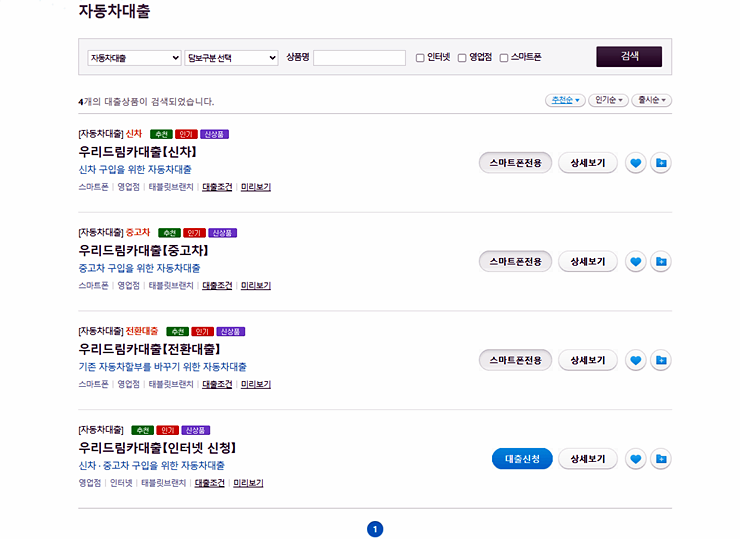Open 미리보기 link under 중고차 loan
Viewport: 740px width, 539px height.
(x=256, y=286)
